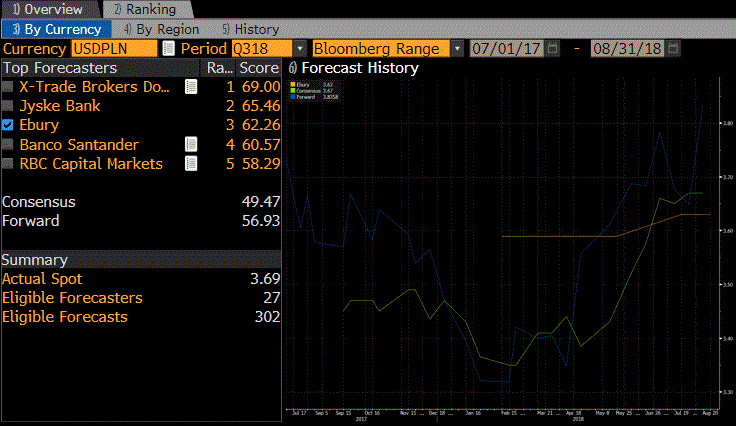Open the Banco Santander report document icon
736x426 pixels.
click(x=191, y=145)
